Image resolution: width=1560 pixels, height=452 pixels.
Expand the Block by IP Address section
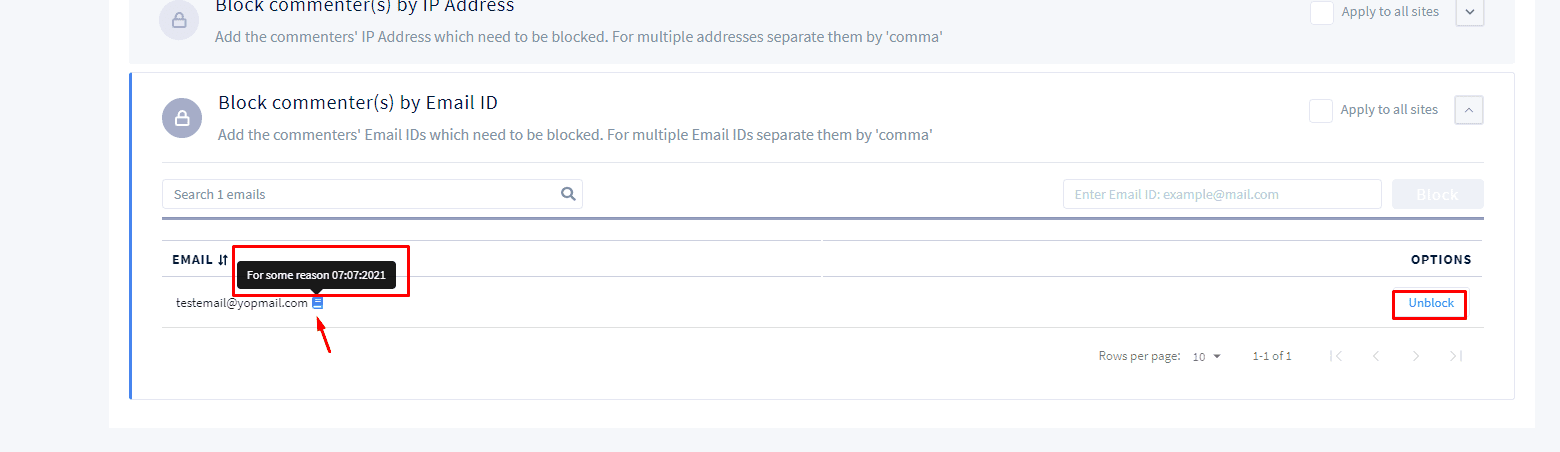1469,12
